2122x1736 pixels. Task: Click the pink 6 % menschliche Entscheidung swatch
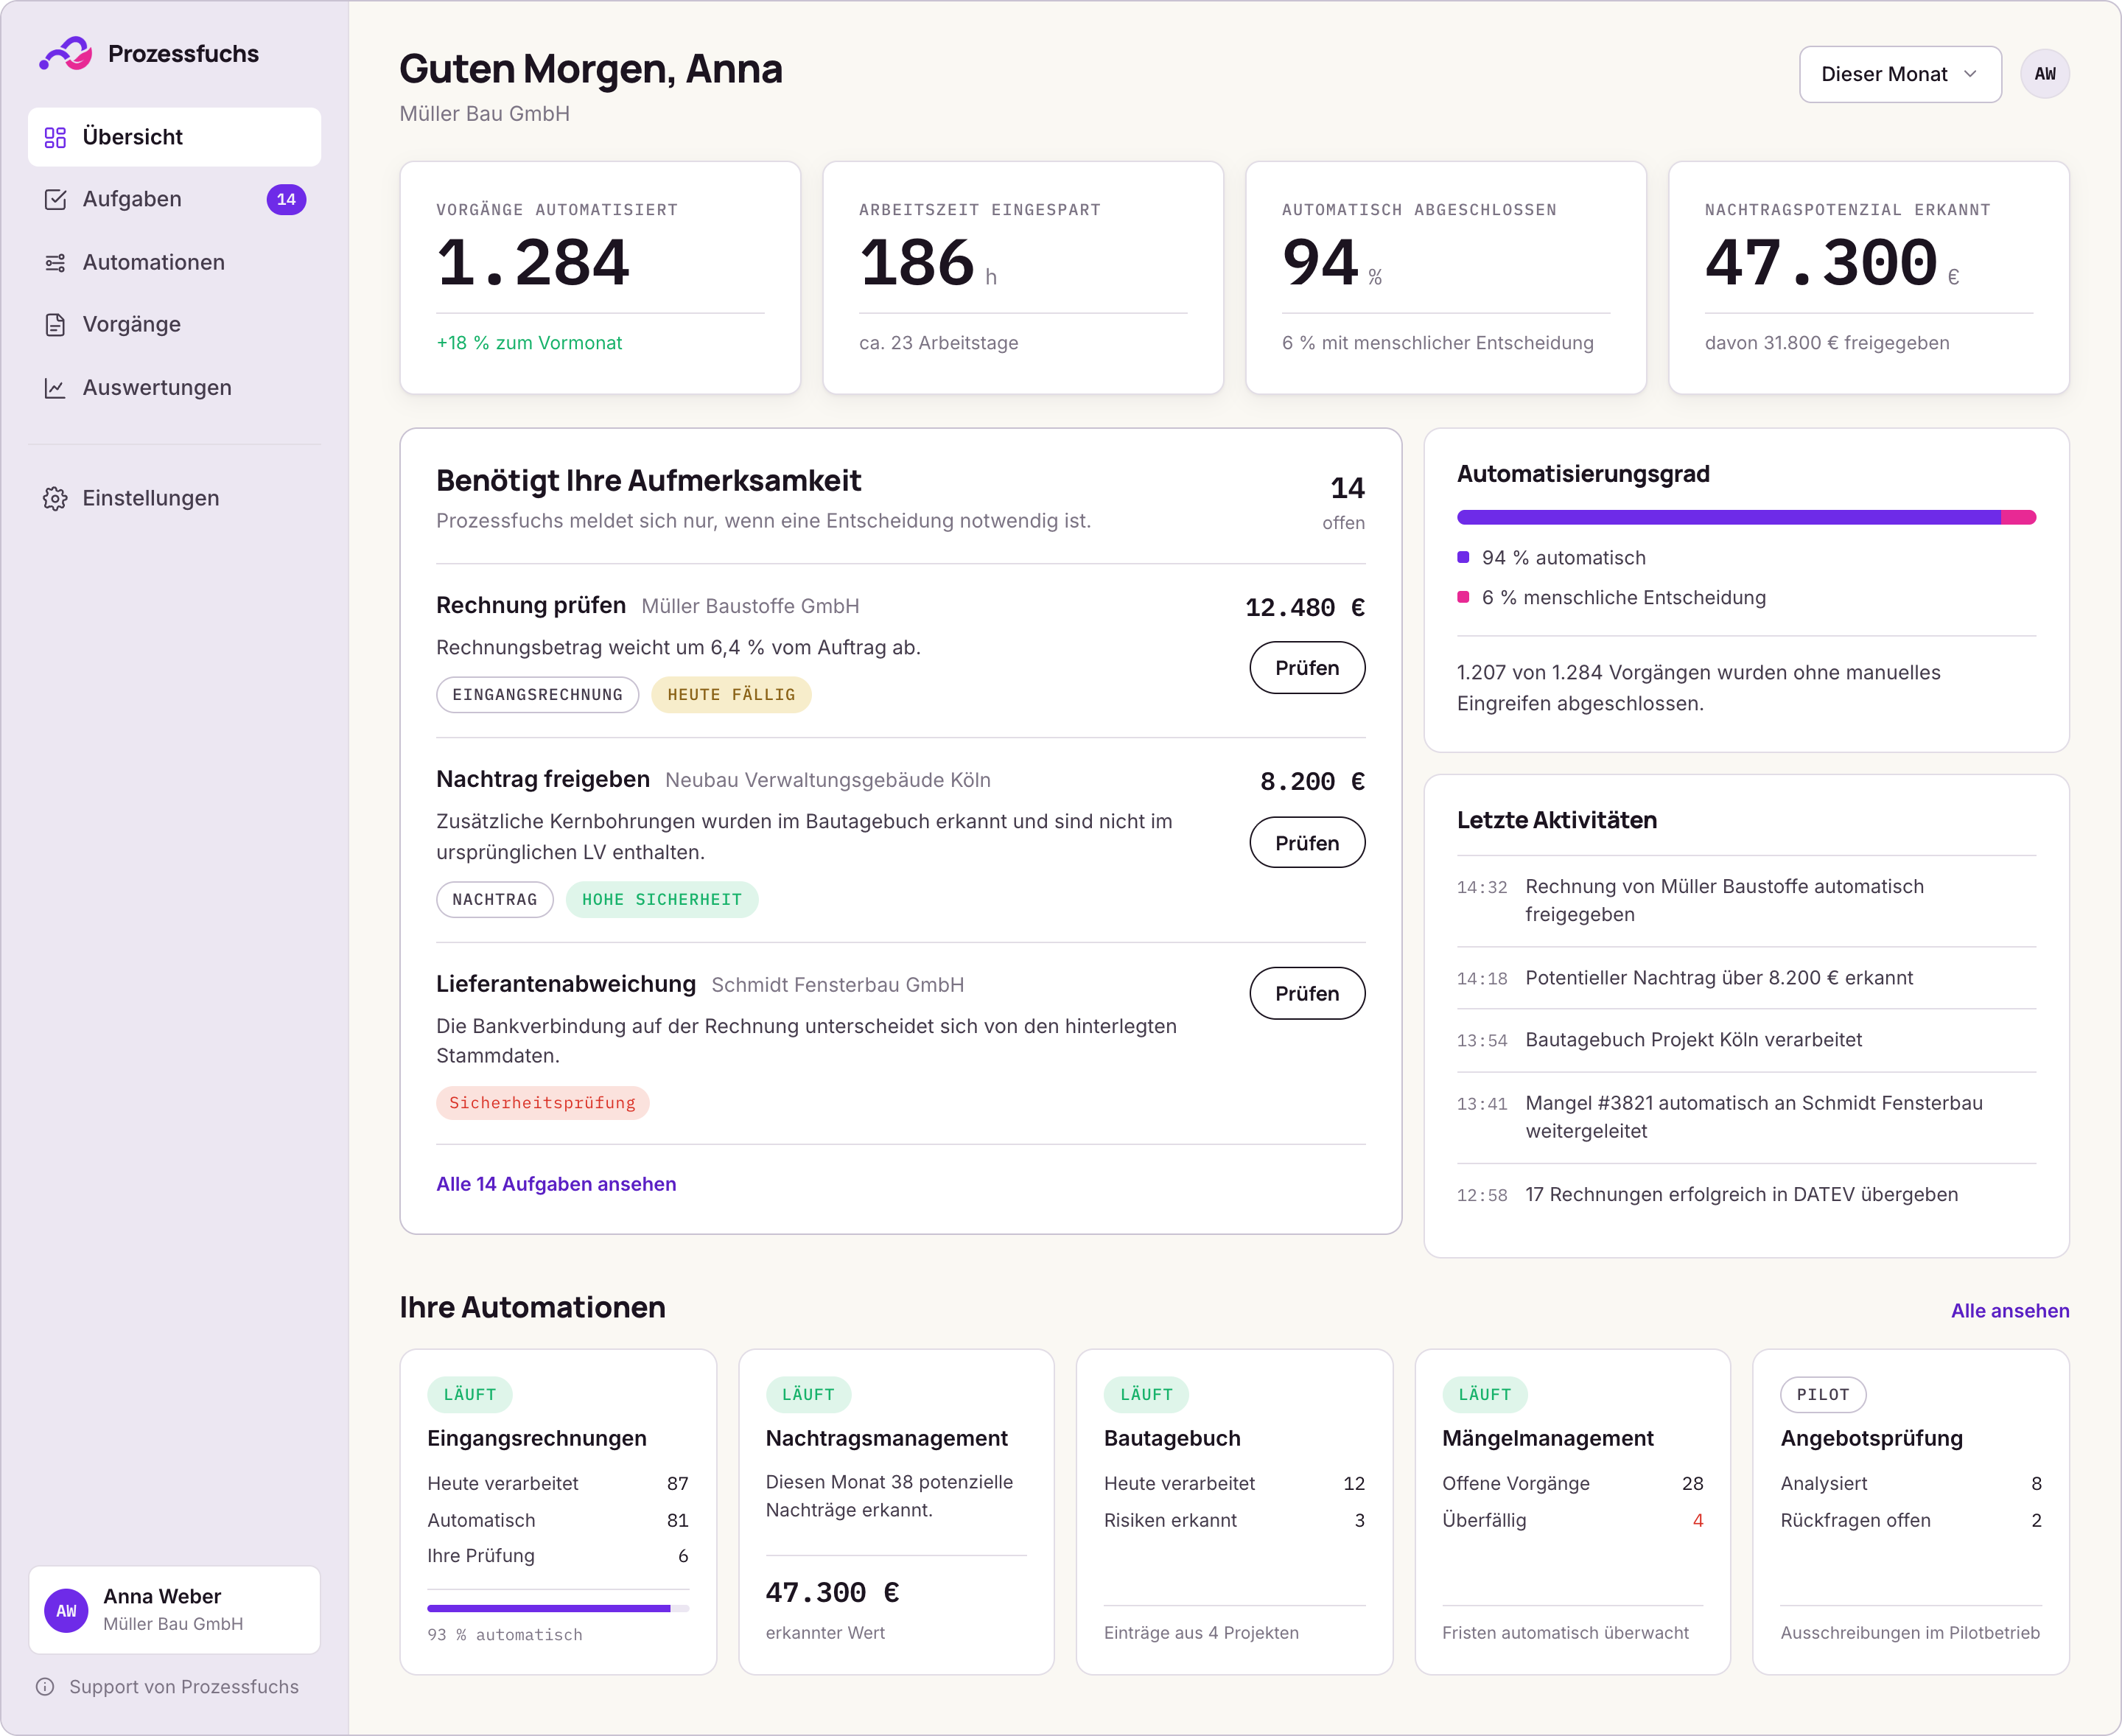tap(1463, 597)
